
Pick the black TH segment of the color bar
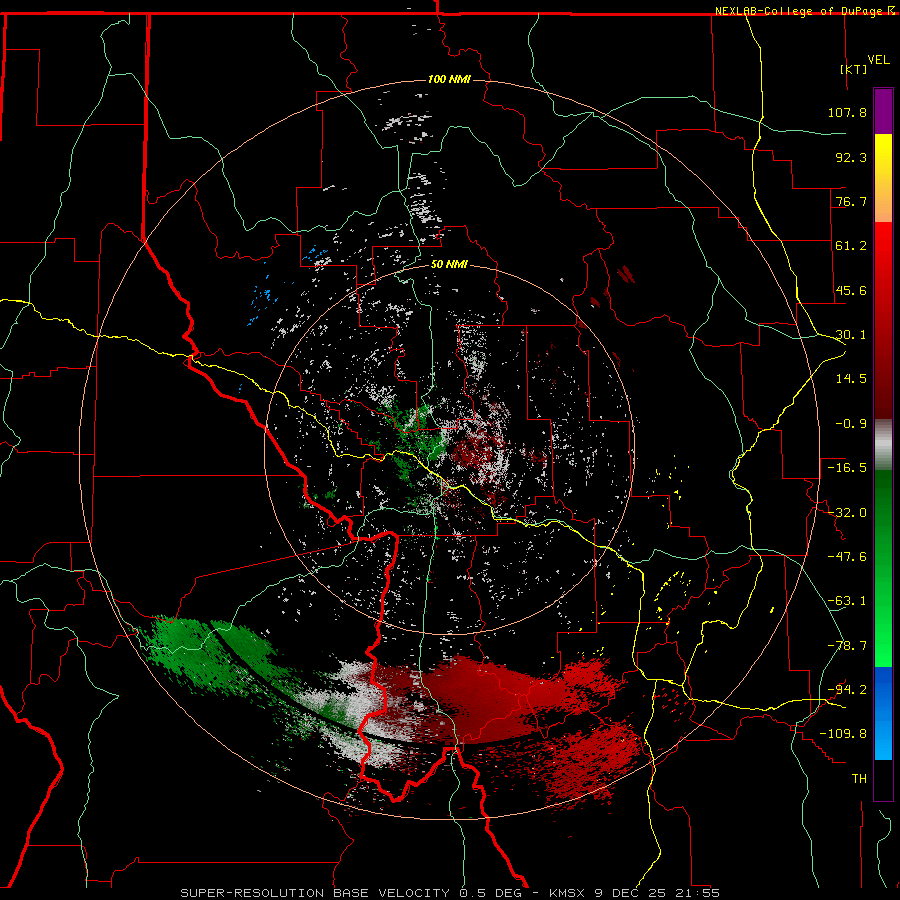tap(883, 779)
